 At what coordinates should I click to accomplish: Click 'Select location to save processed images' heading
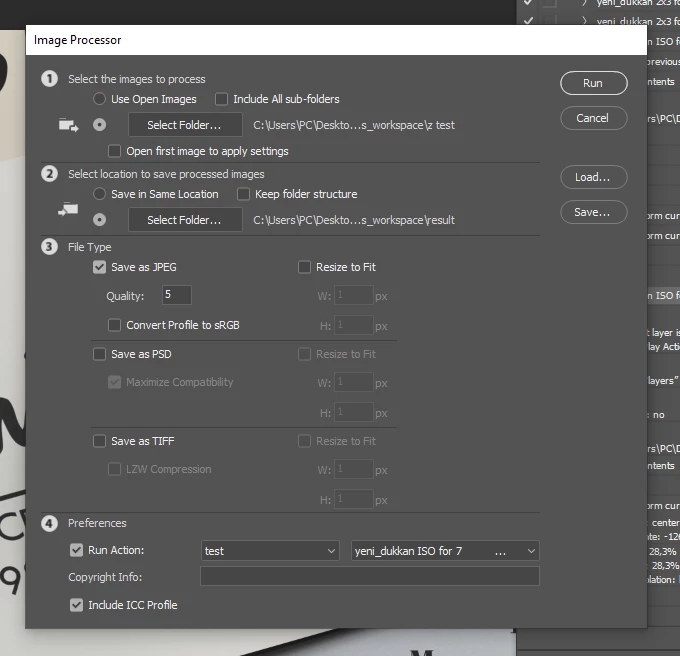click(x=166, y=174)
